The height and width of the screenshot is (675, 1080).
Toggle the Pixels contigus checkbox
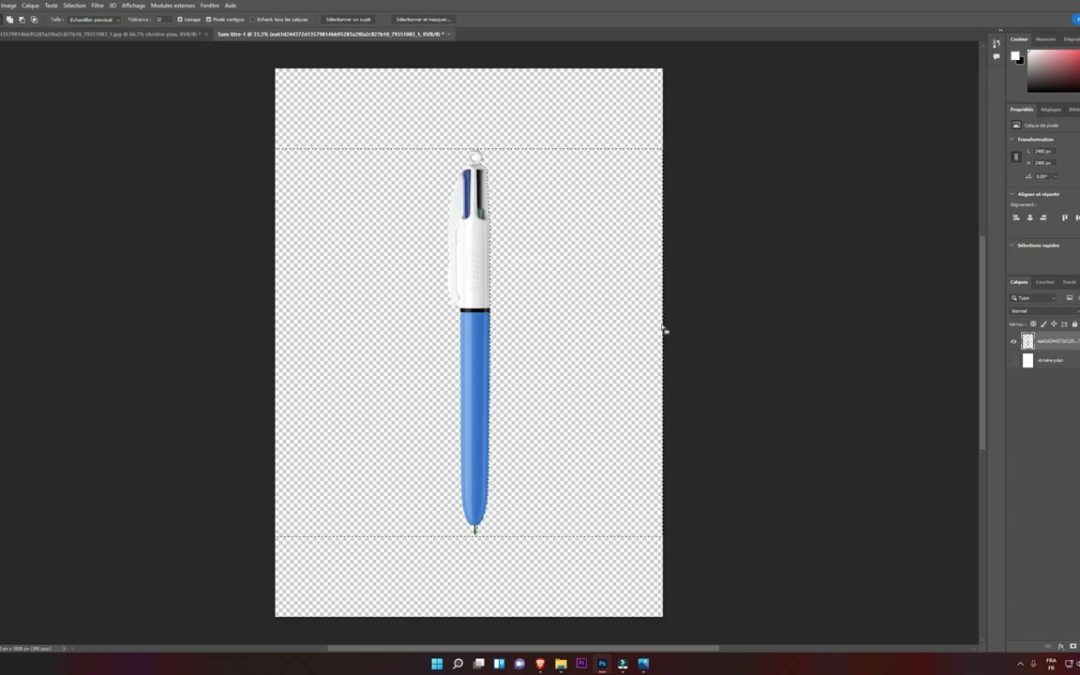[x=209, y=19]
